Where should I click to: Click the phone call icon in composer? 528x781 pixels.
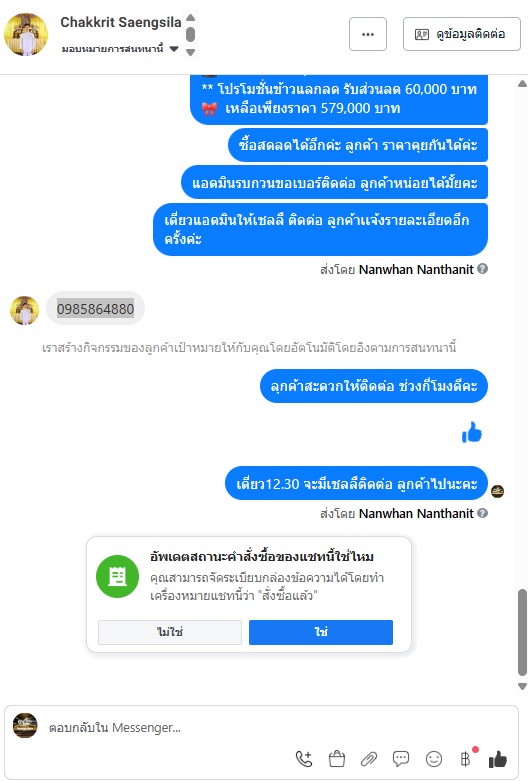point(304,759)
